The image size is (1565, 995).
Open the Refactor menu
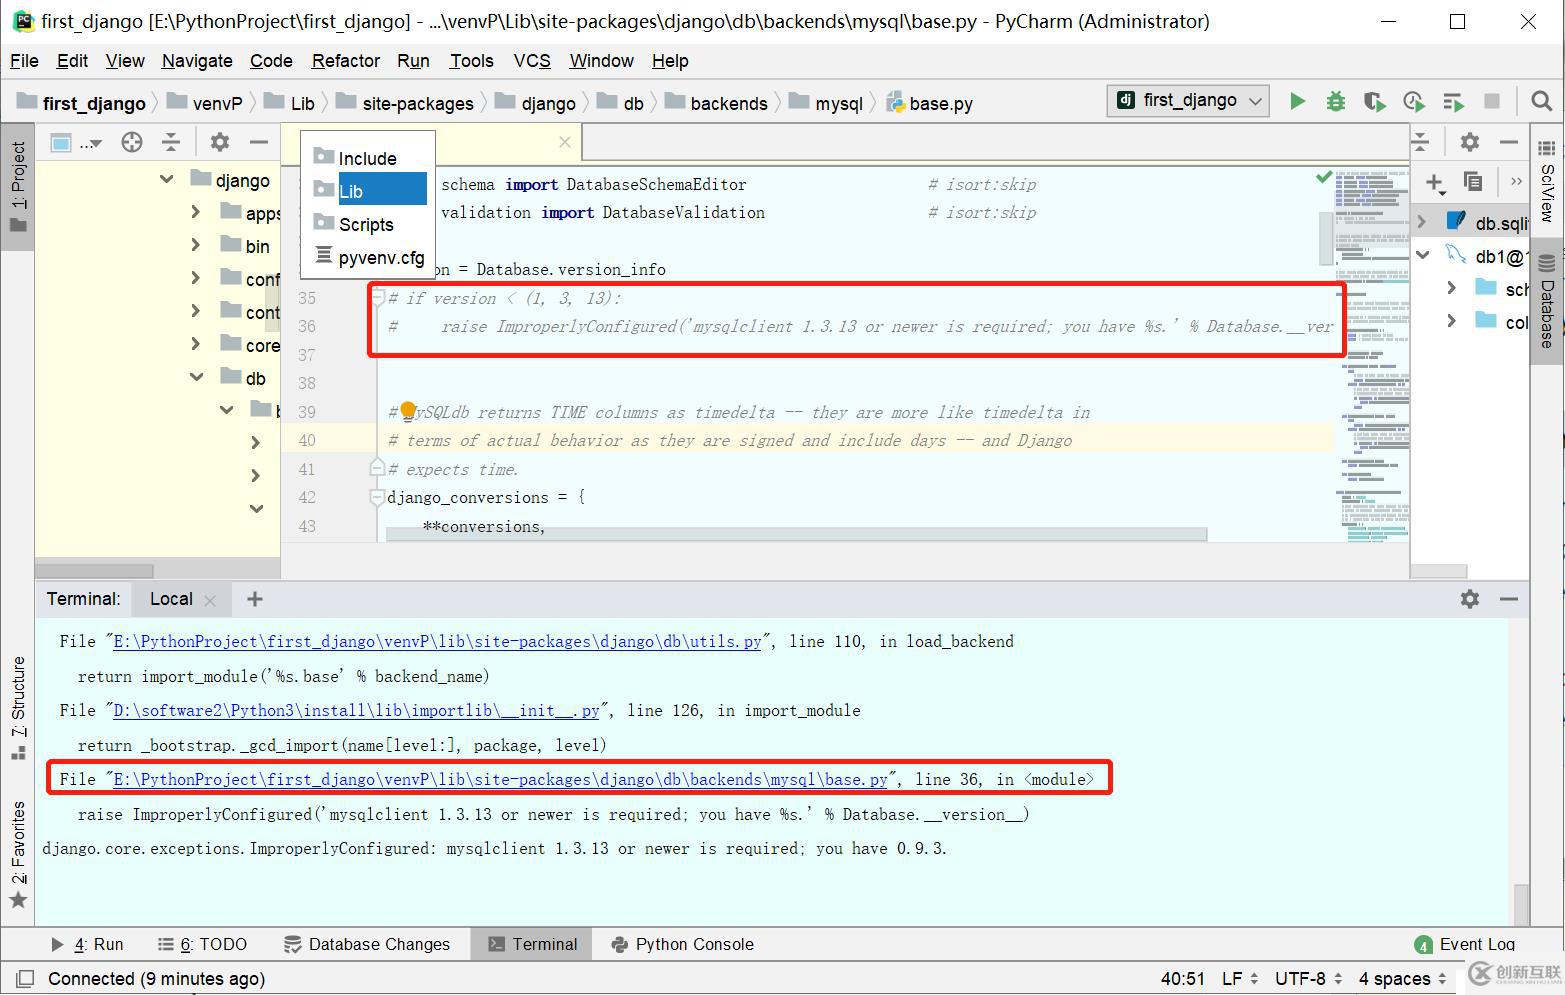click(345, 61)
